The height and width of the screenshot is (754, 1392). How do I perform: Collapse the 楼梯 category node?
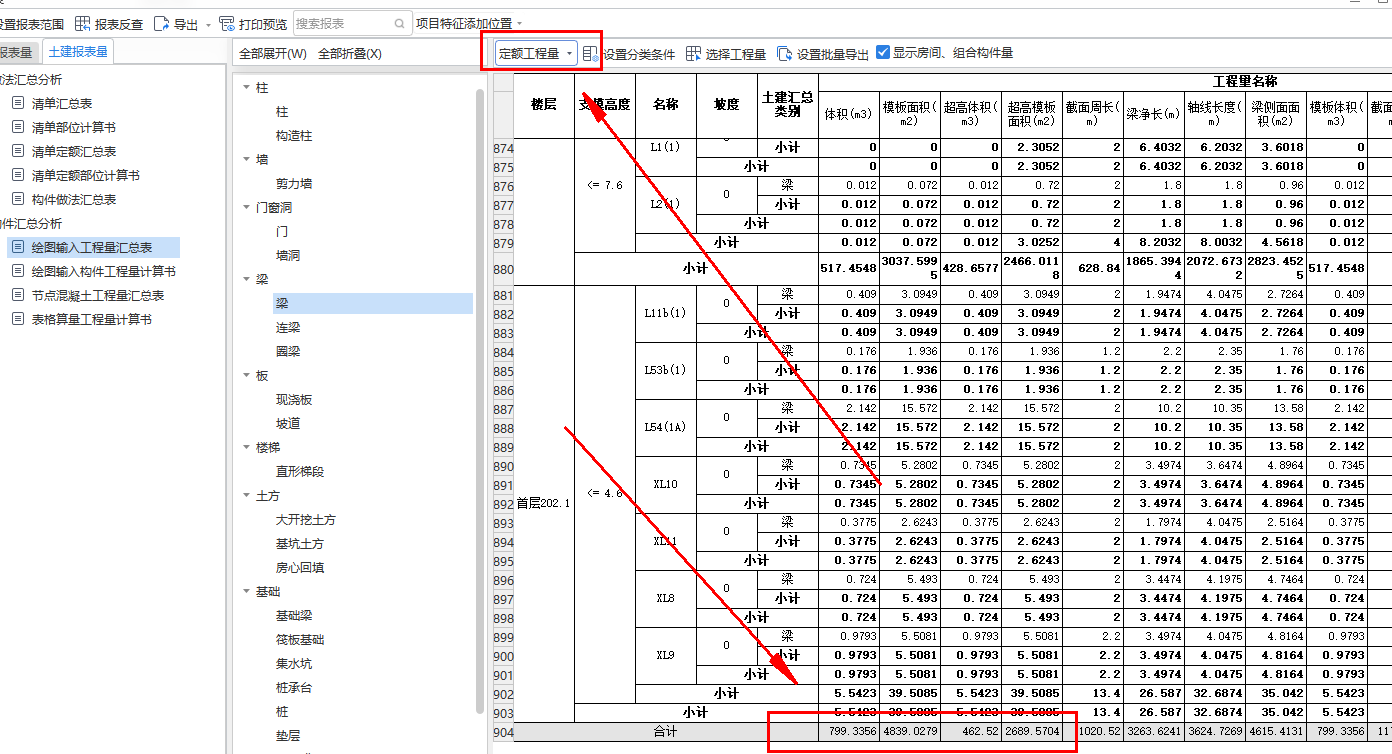tap(246, 447)
